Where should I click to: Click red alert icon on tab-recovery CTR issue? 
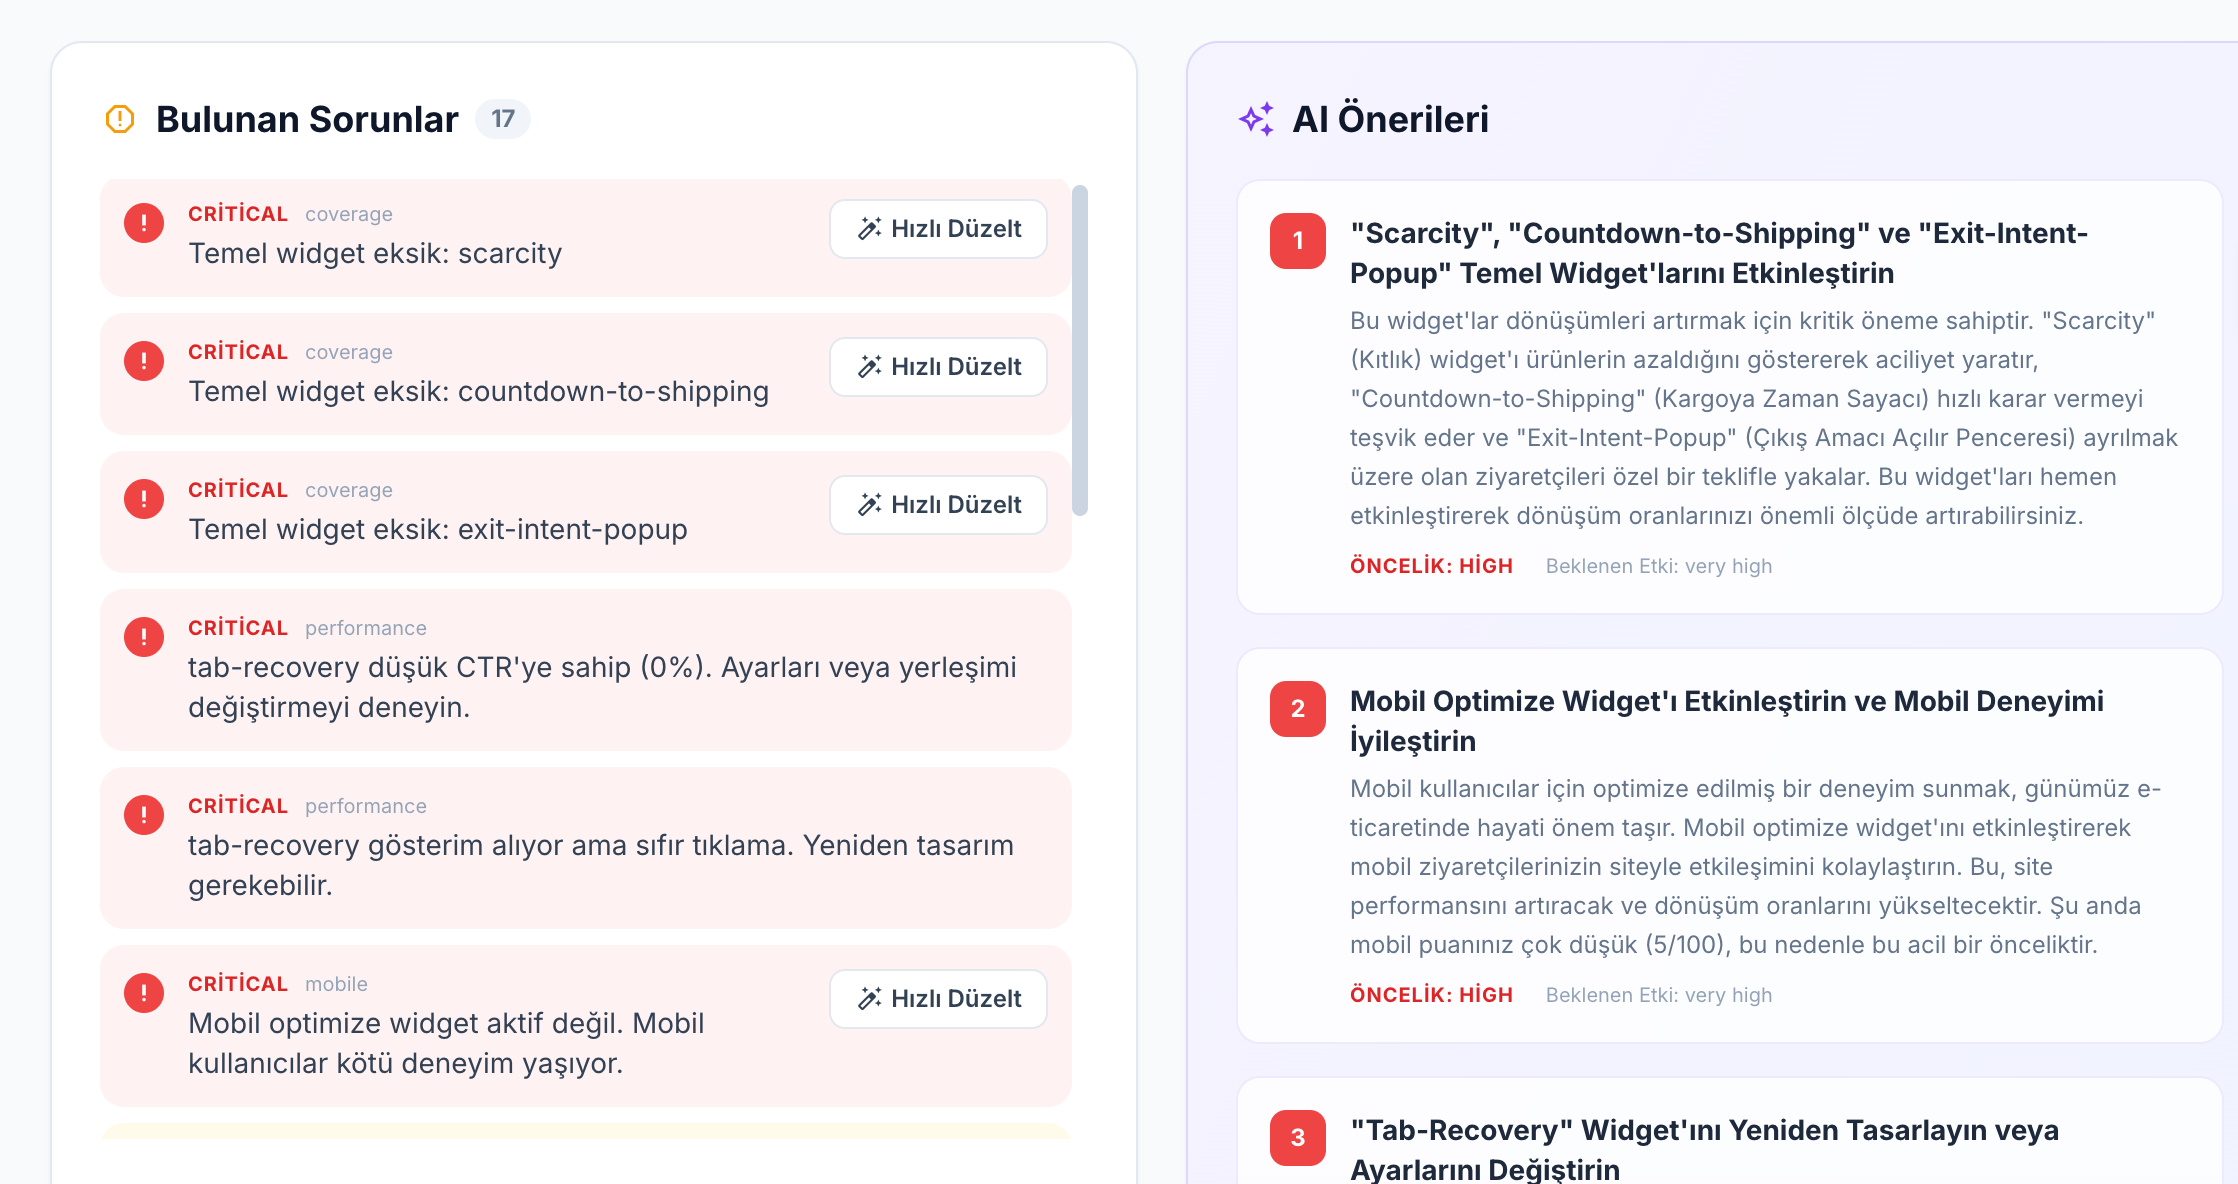click(x=144, y=637)
